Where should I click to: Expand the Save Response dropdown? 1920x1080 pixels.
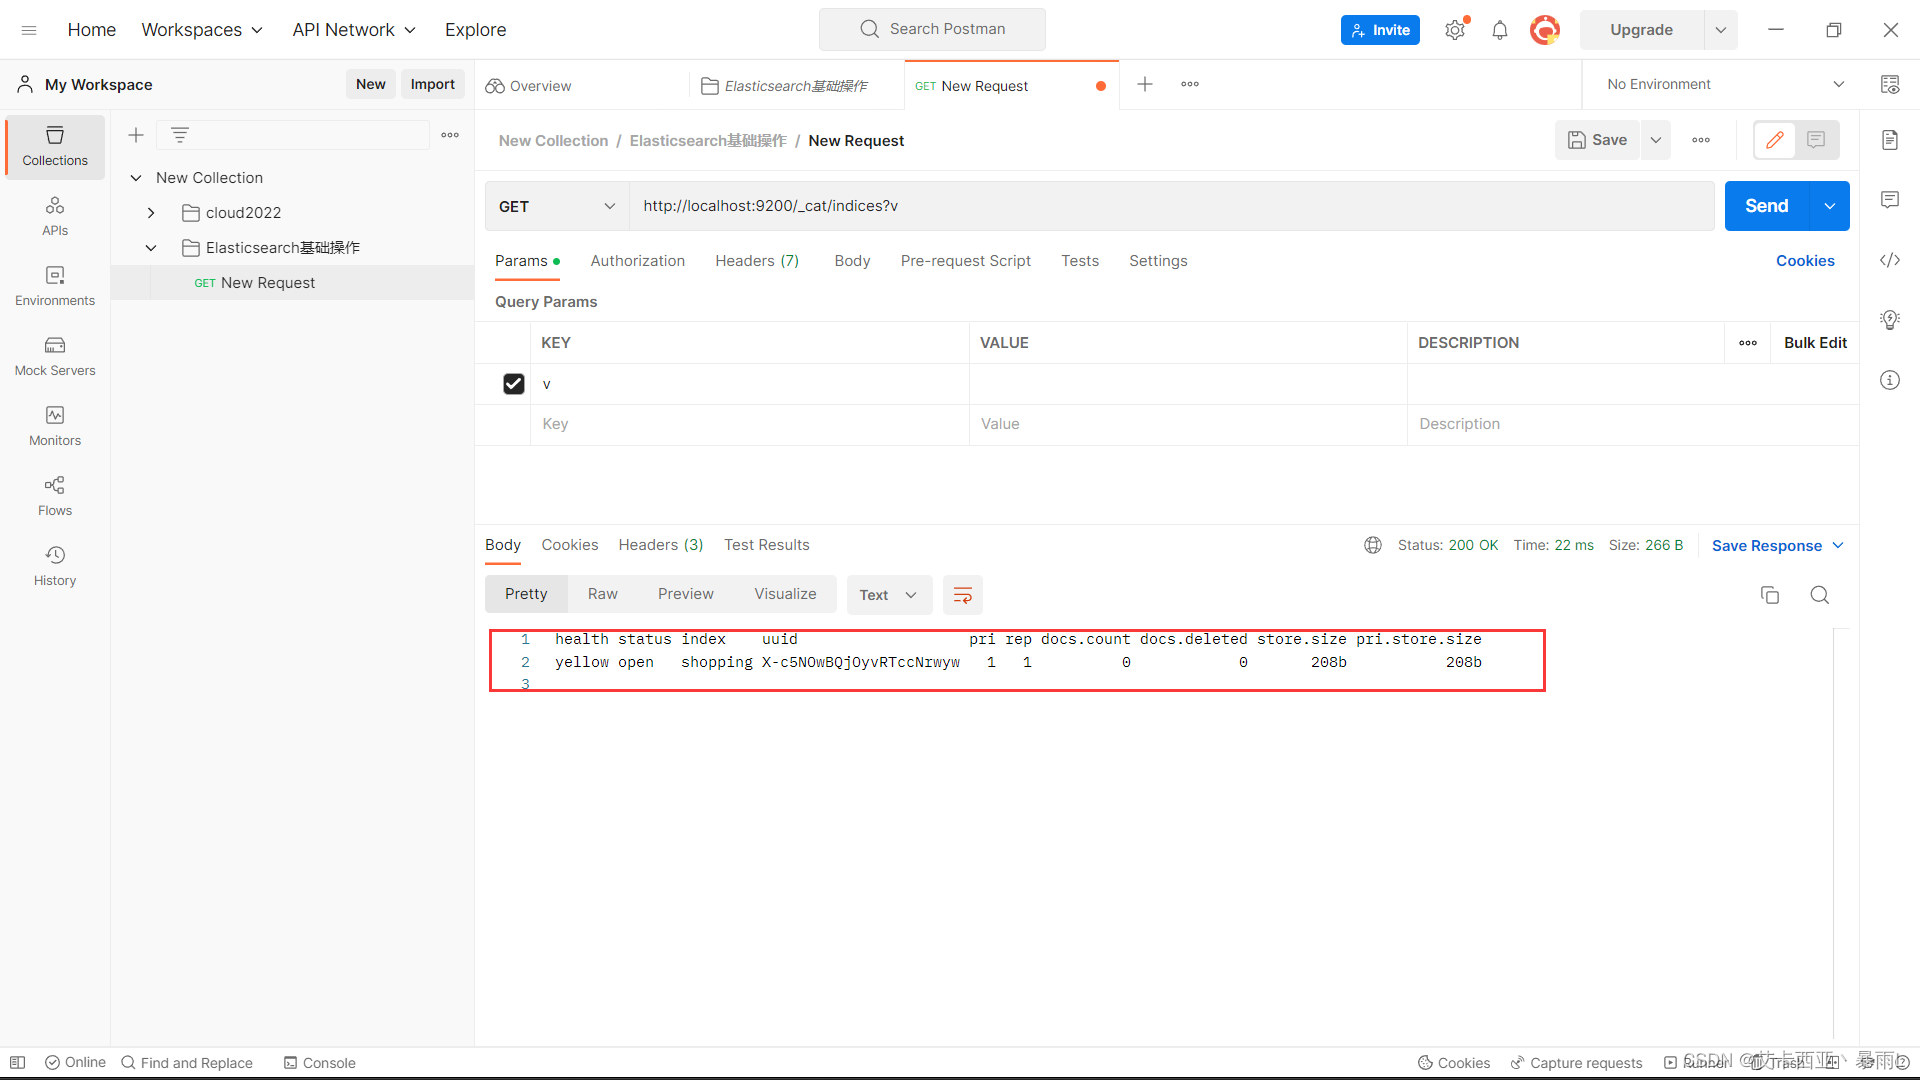tap(1777, 545)
